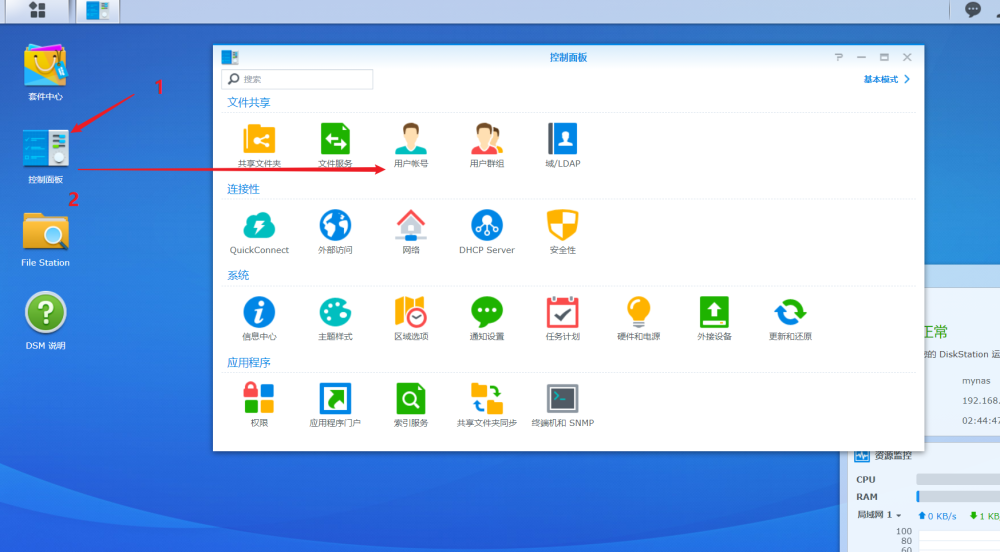The width and height of the screenshot is (1000, 552).
Task: Open the QuickConnect settings icon
Action: point(259,226)
